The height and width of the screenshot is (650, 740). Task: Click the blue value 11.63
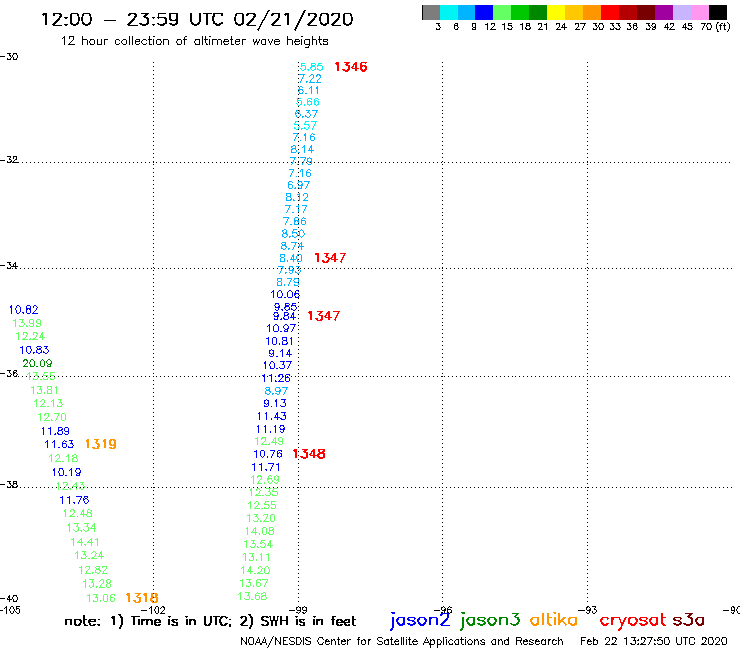point(59,444)
